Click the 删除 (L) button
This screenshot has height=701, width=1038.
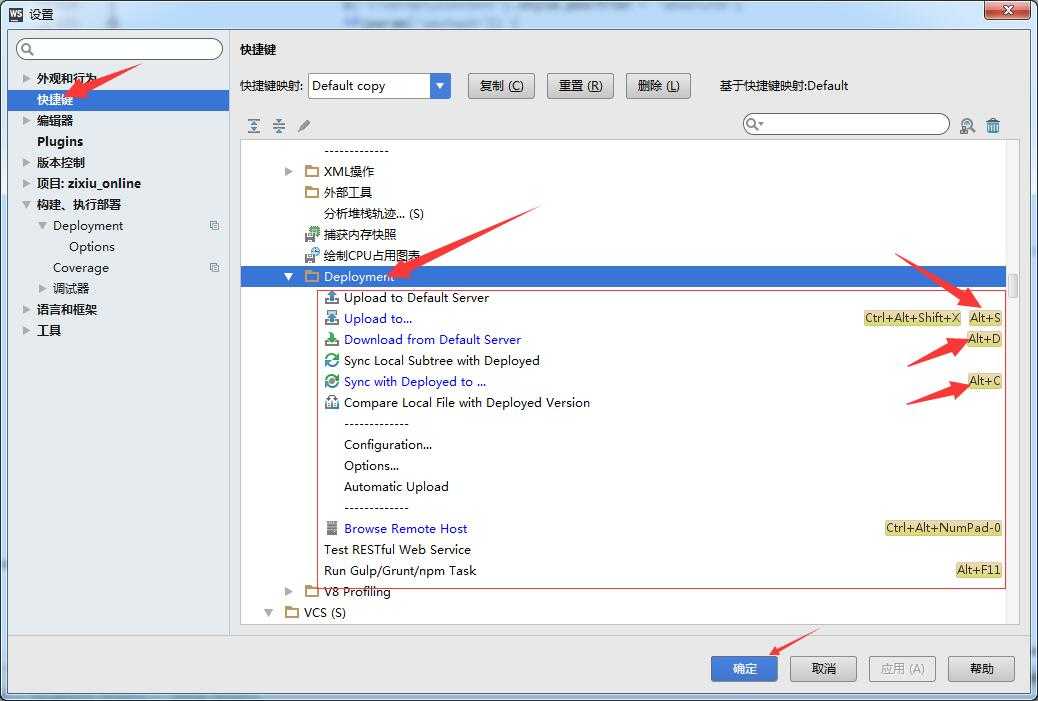coord(658,86)
